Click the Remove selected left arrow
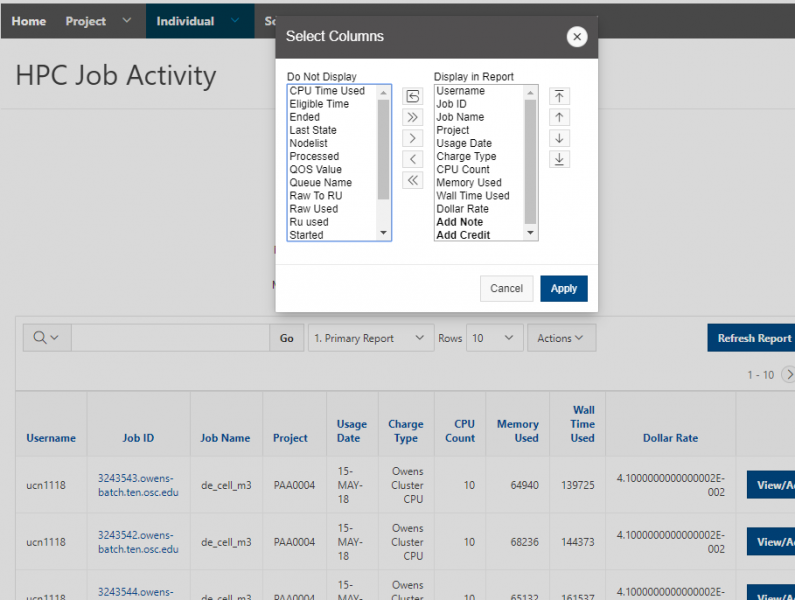The image size is (795, 600). tap(412, 159)
